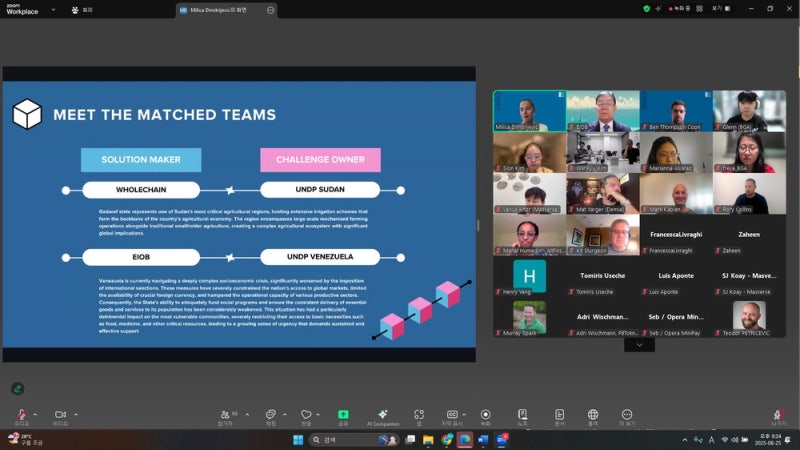Open the View menu in title bar
Viewport: 800px width, 450px height.
coord(721,9)
